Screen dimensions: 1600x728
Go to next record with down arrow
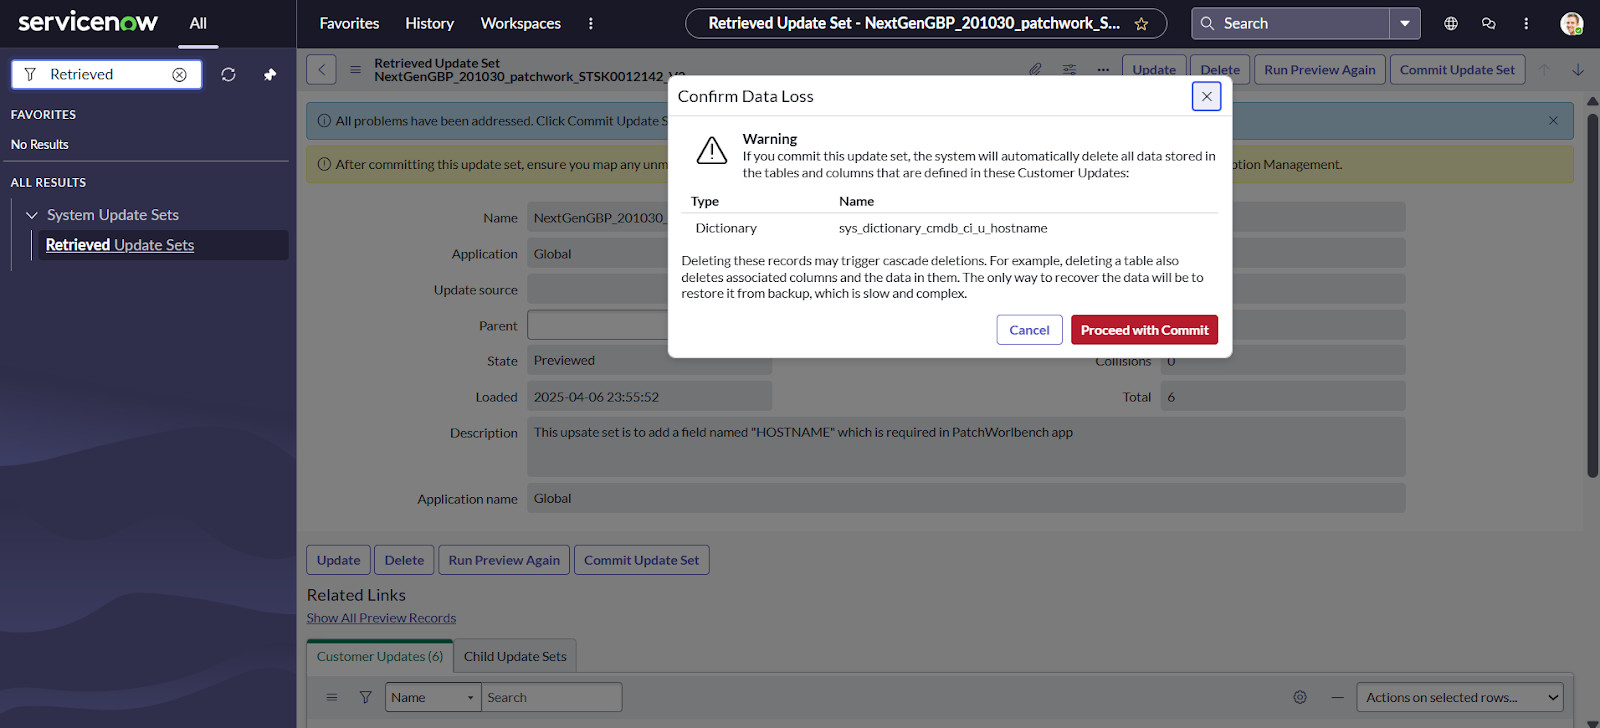tap(1578, 70)
